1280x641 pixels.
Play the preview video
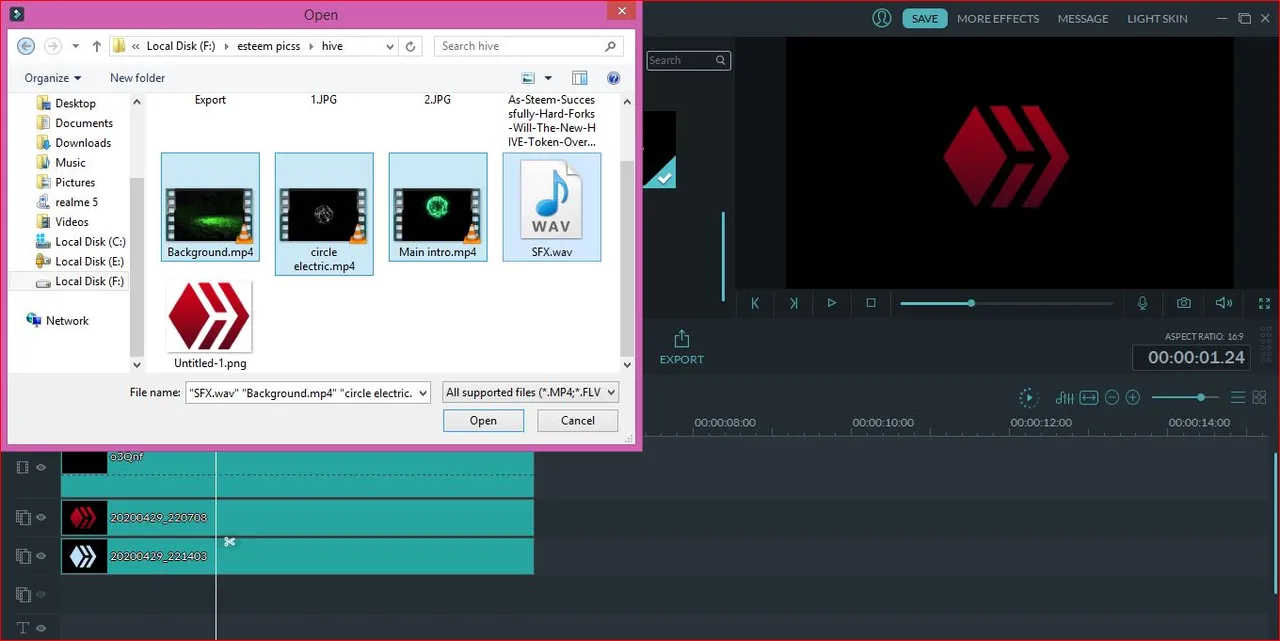pos(831,303)
